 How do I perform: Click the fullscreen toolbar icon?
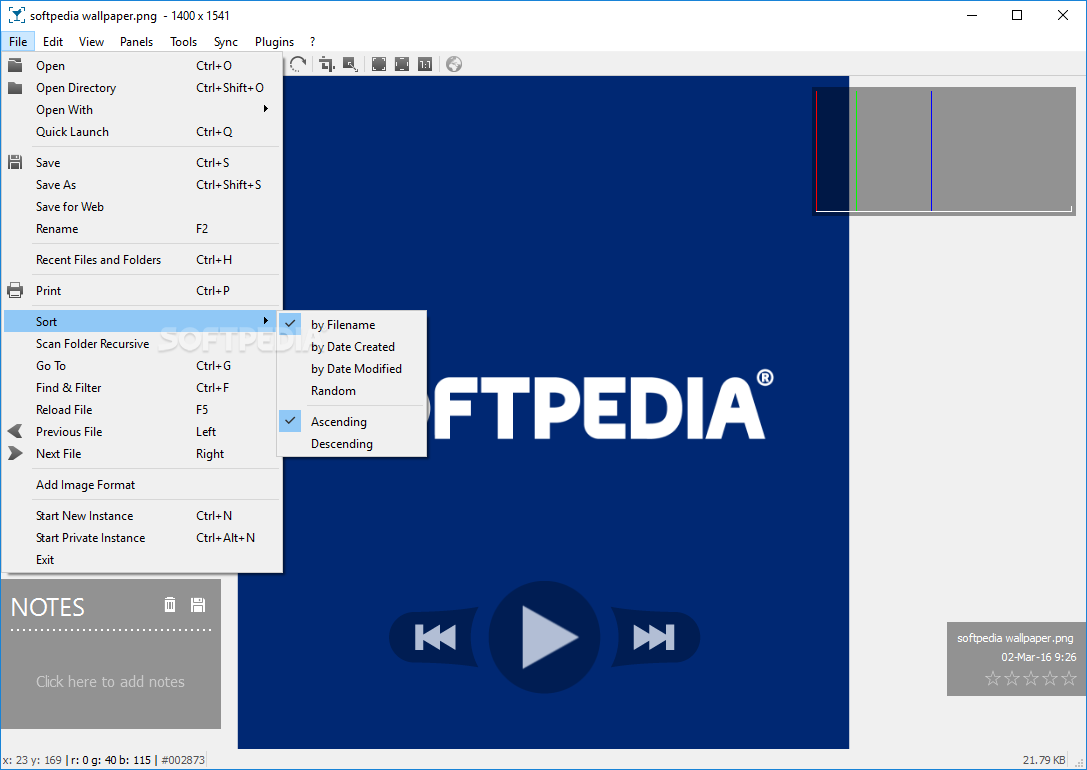pyautogui.click(x=379, y=64)
